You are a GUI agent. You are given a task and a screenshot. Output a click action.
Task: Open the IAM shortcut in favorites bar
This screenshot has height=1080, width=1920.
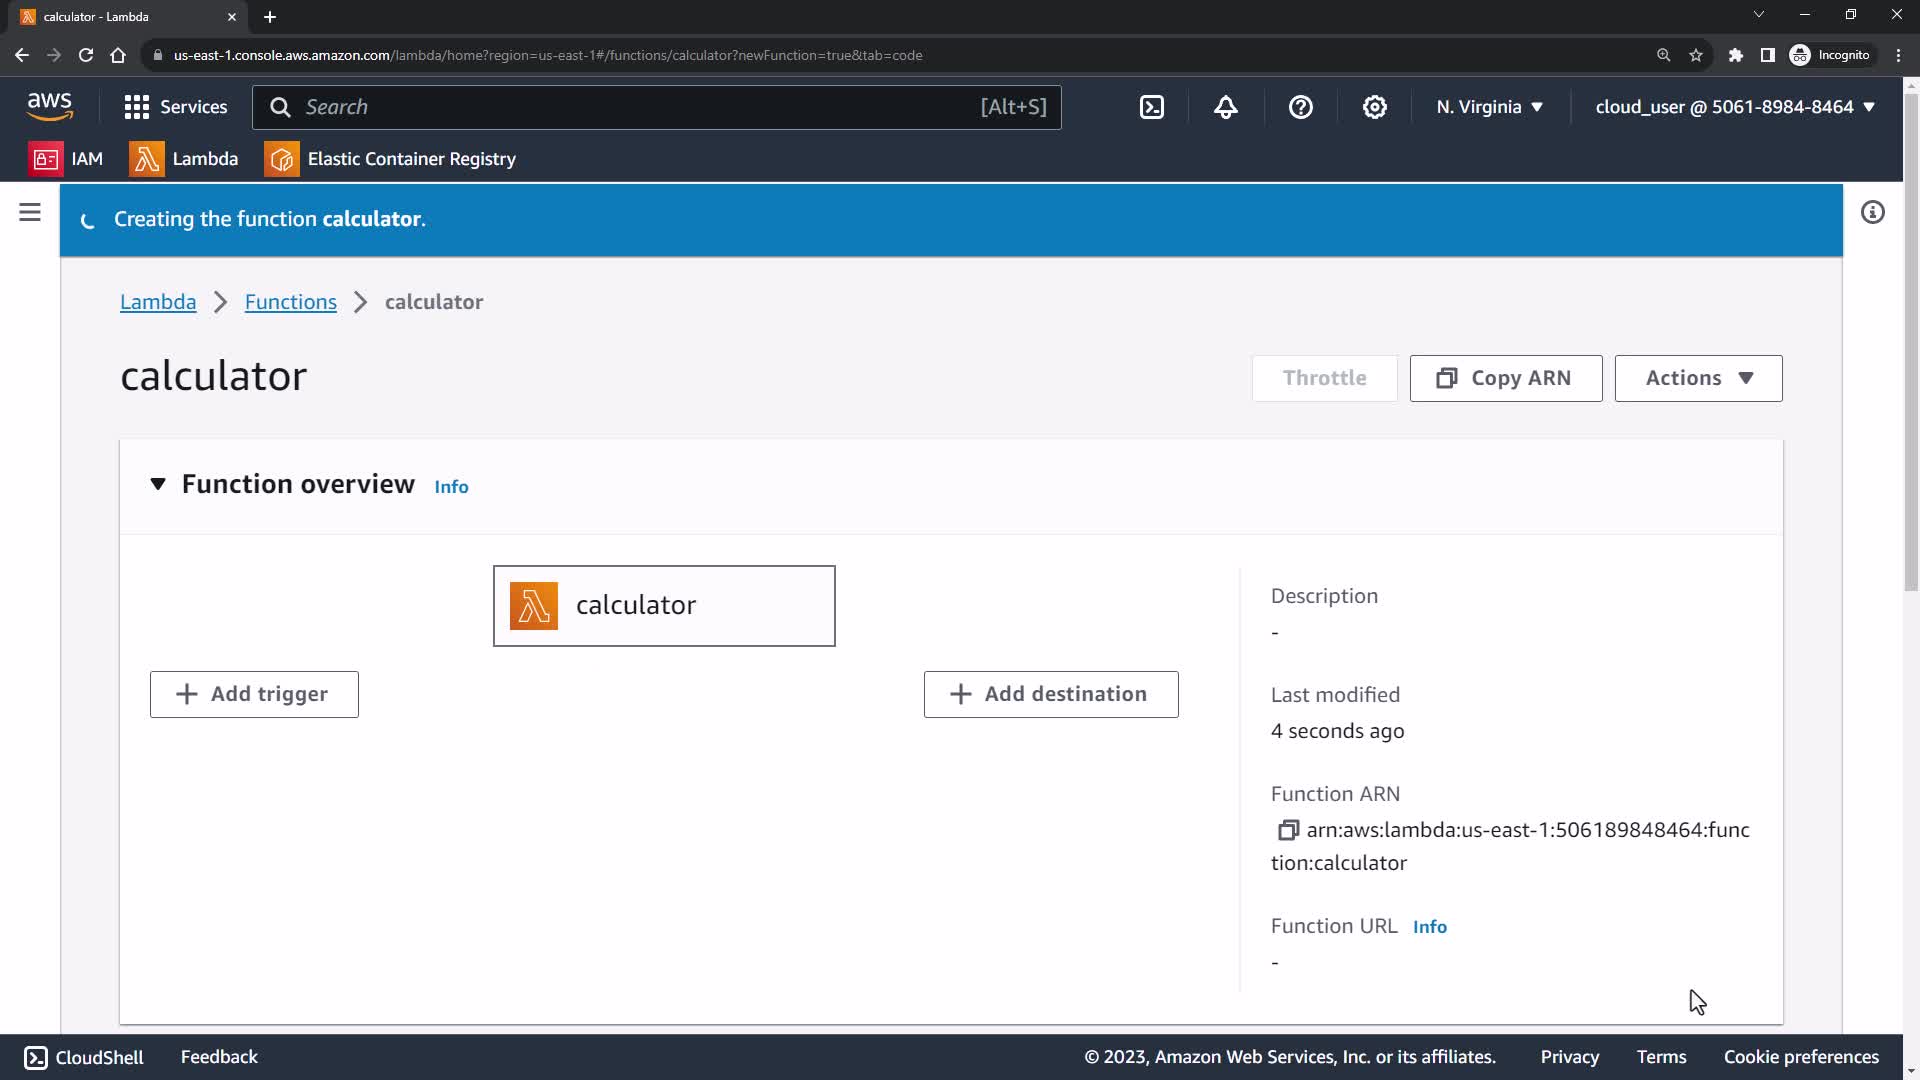[x=66, y=159]
